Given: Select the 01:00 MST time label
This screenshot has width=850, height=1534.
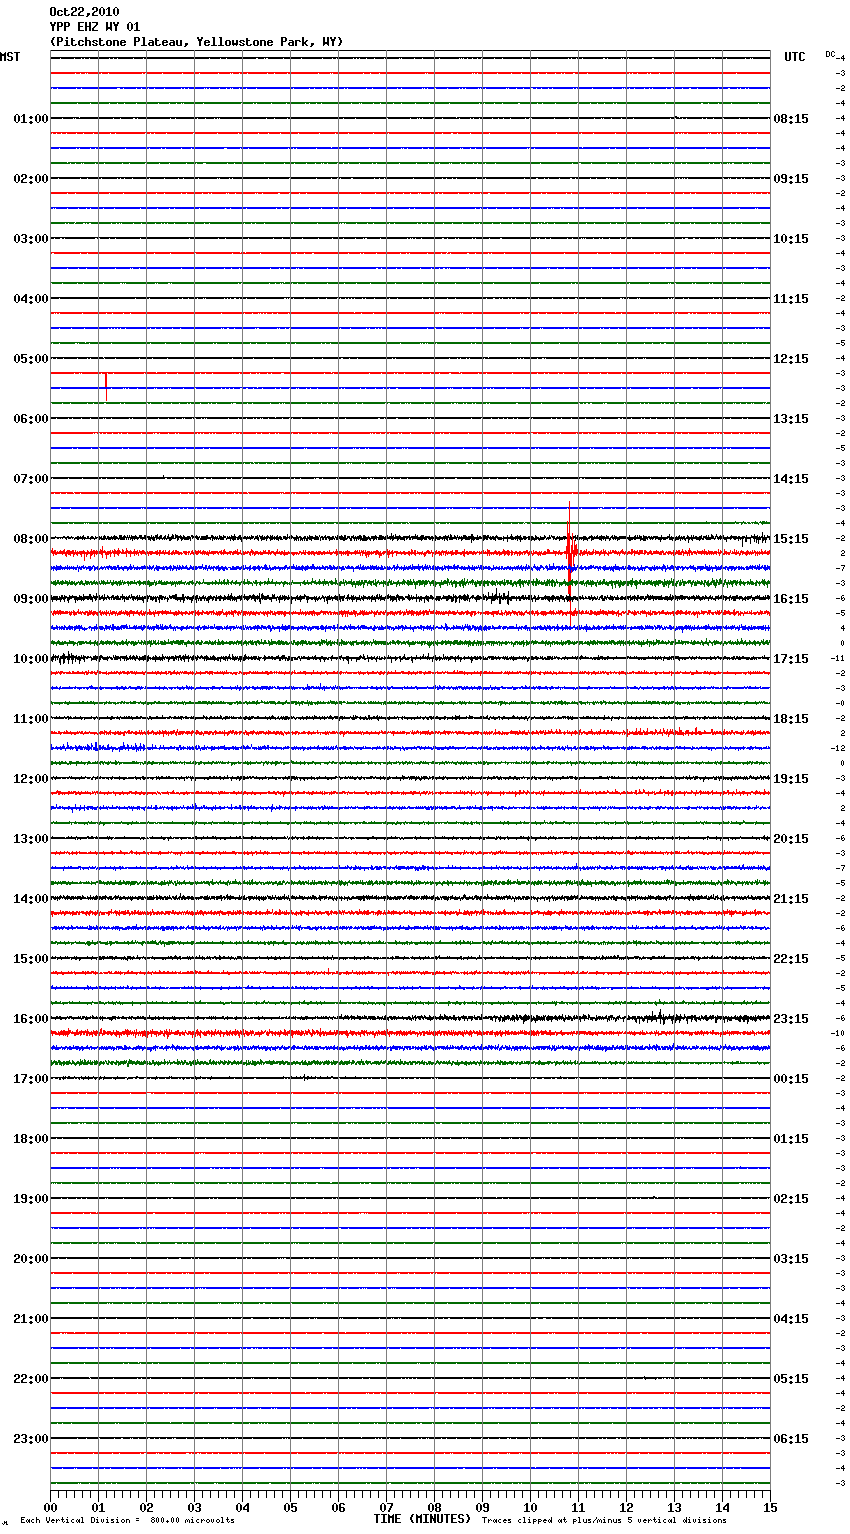Looking at the screenshot, I should tap(31, 119).
